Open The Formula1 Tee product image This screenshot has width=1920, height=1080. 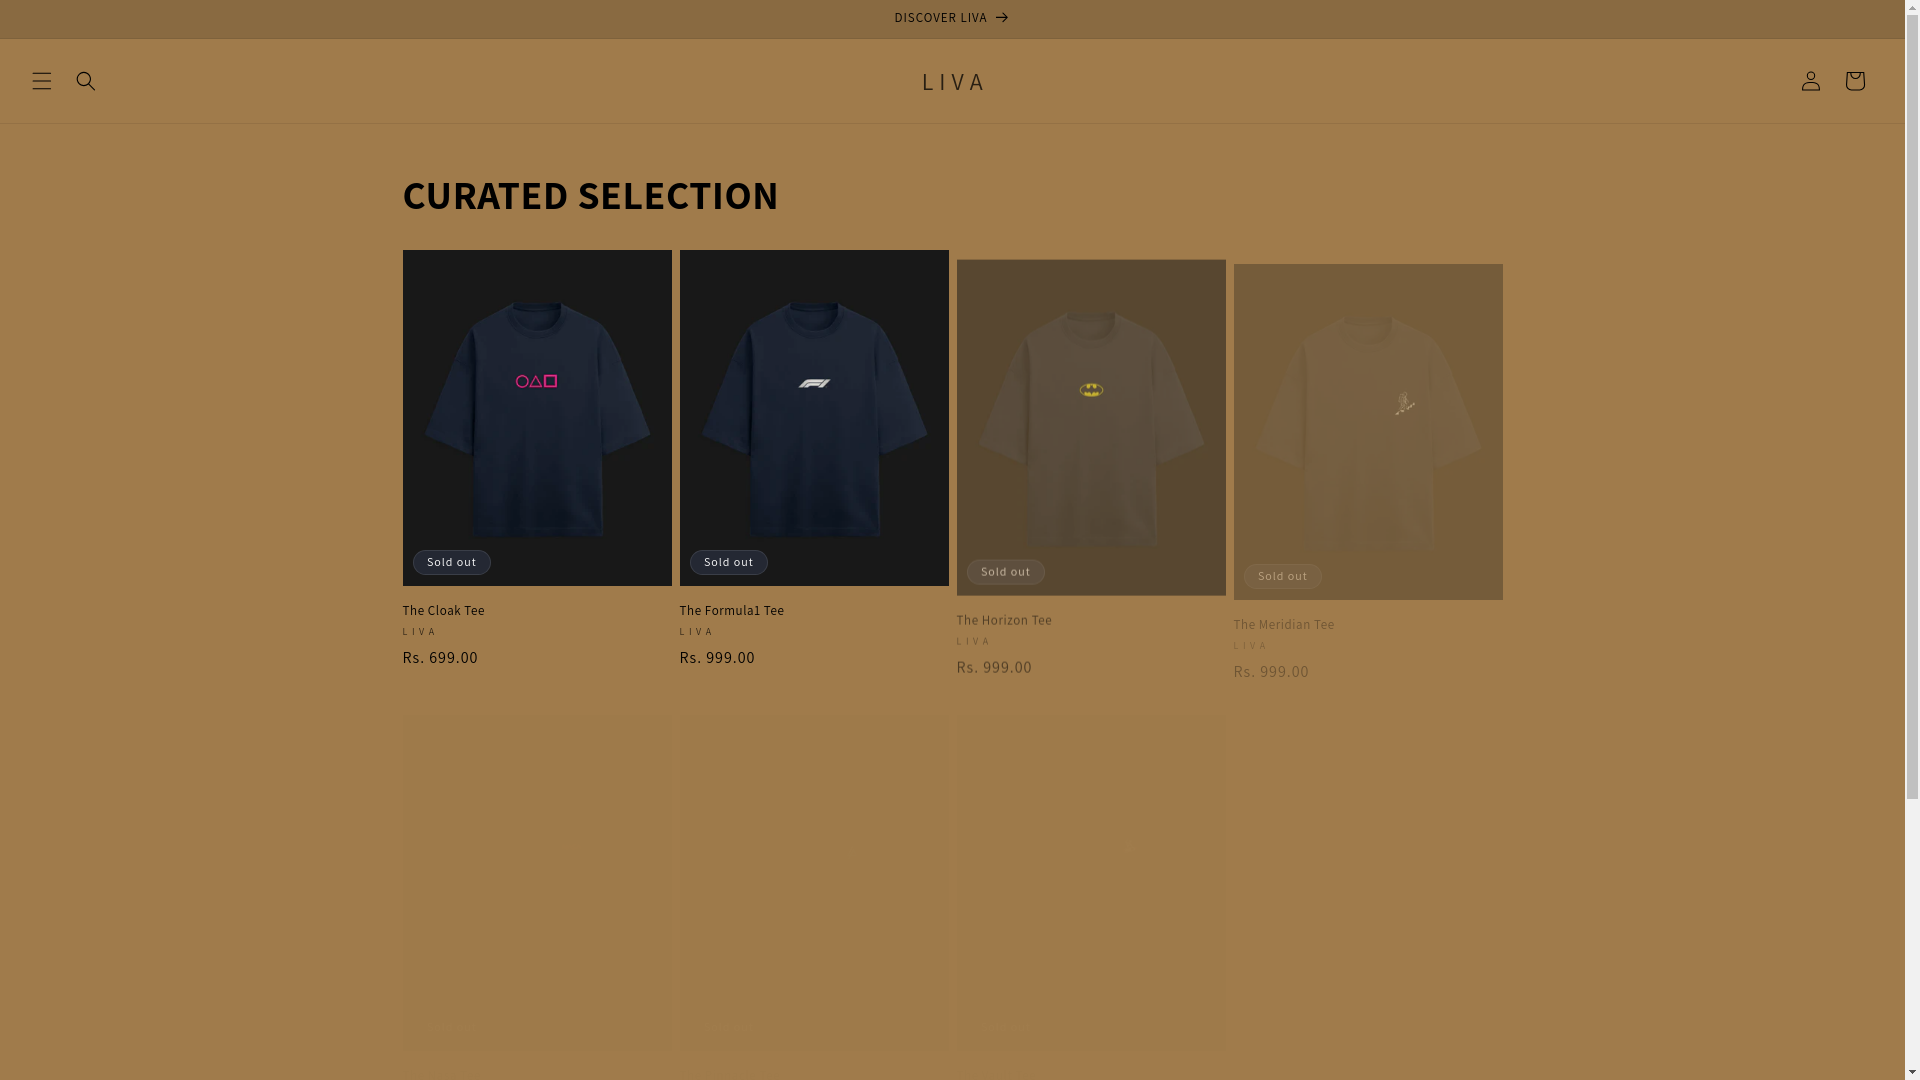click(x=814, y=418)
